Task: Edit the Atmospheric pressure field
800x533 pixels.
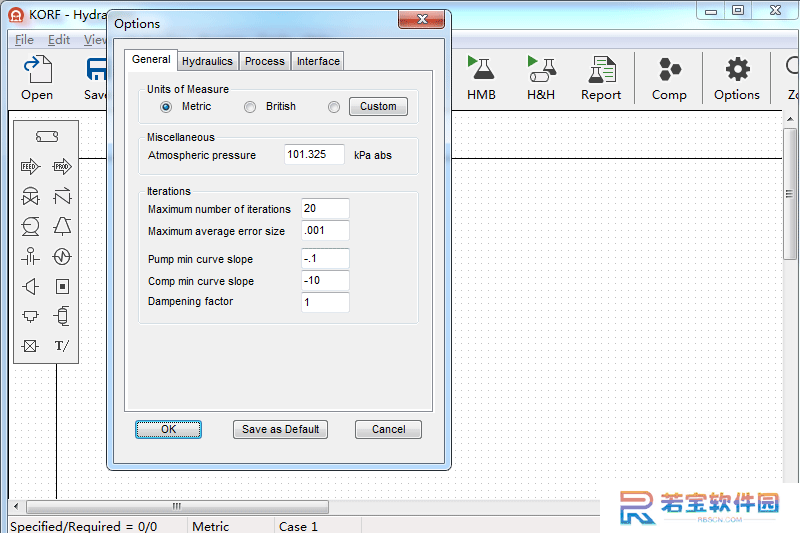Action: [x=314, y=155]
